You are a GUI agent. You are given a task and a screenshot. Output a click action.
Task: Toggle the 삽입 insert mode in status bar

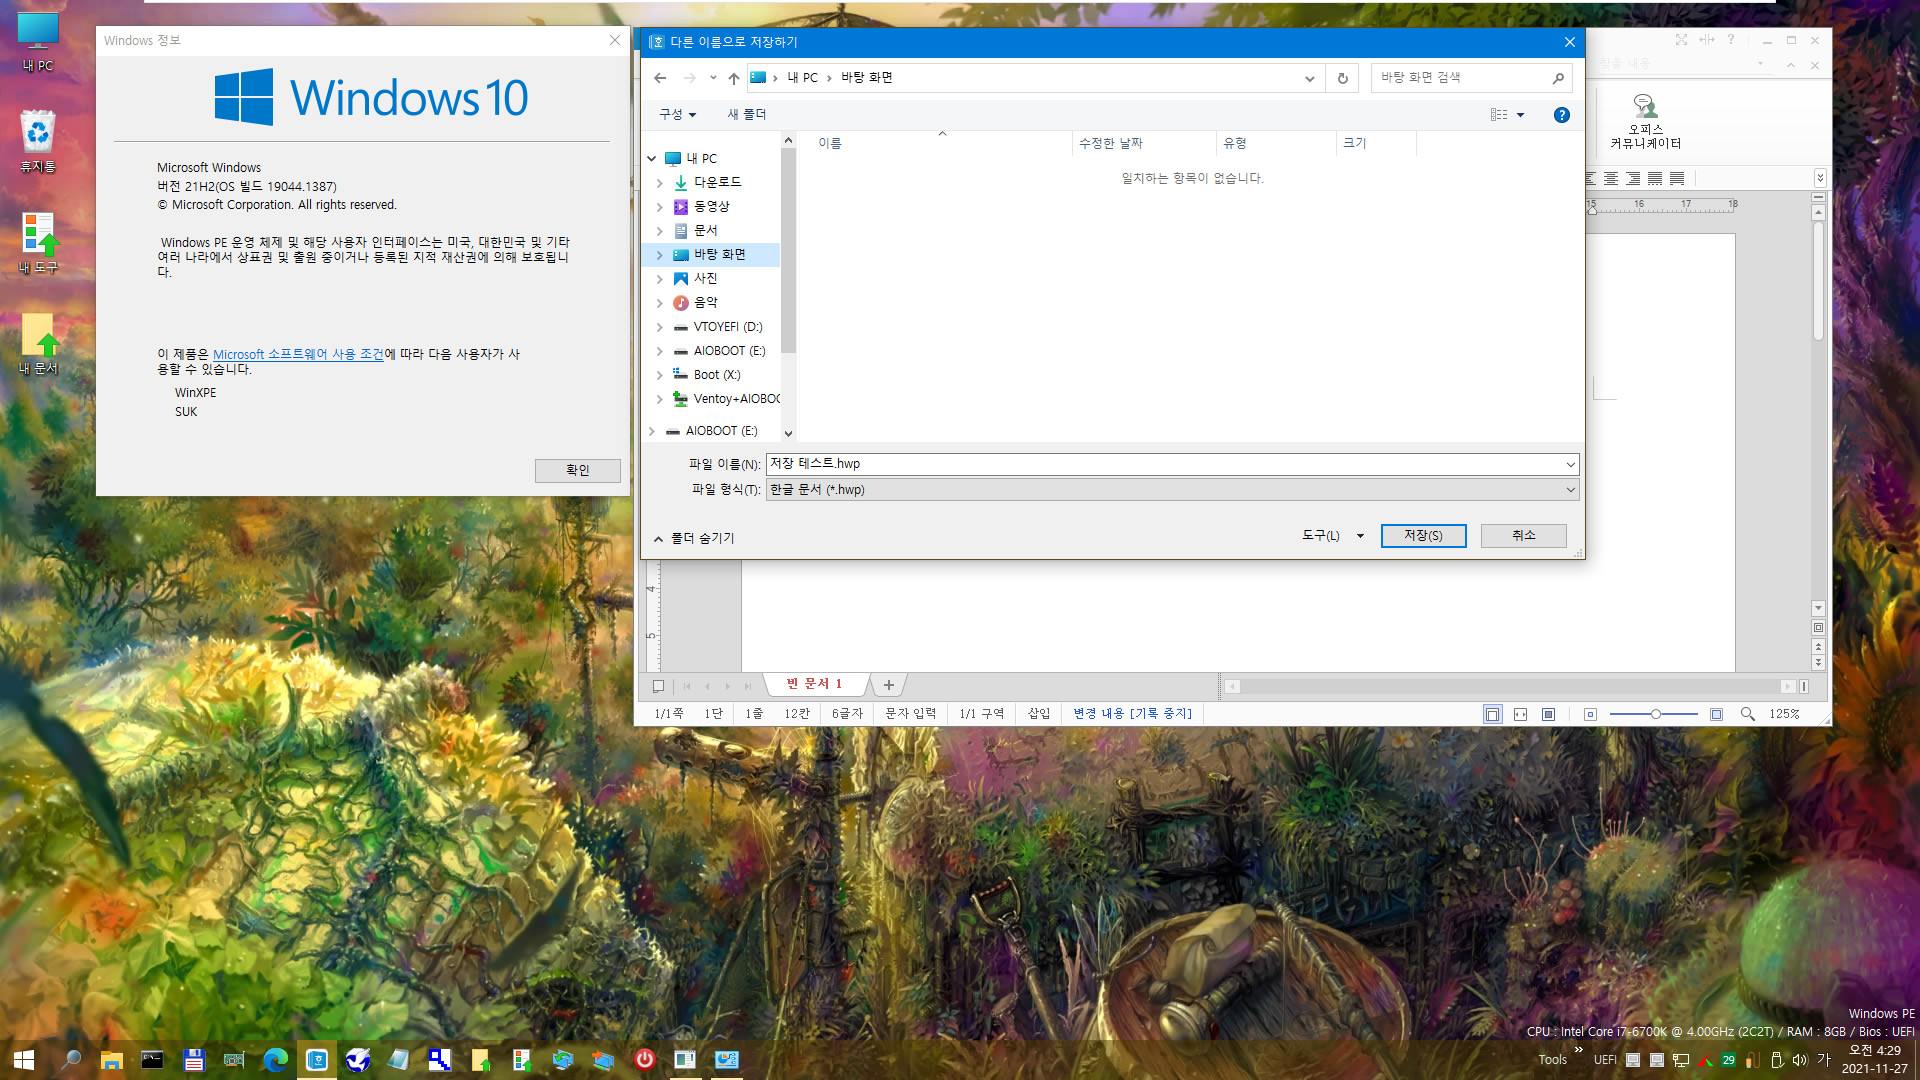(x=1039, y=713)
